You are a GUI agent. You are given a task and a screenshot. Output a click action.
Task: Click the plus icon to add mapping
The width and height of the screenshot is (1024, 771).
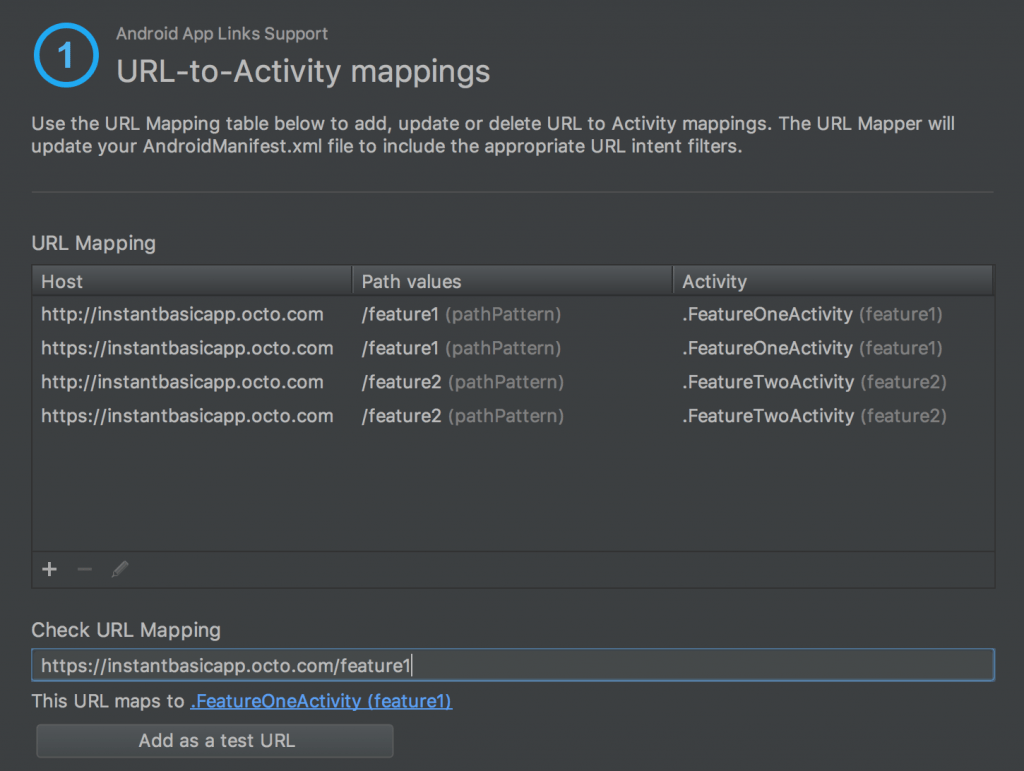[x=49, y=569]
